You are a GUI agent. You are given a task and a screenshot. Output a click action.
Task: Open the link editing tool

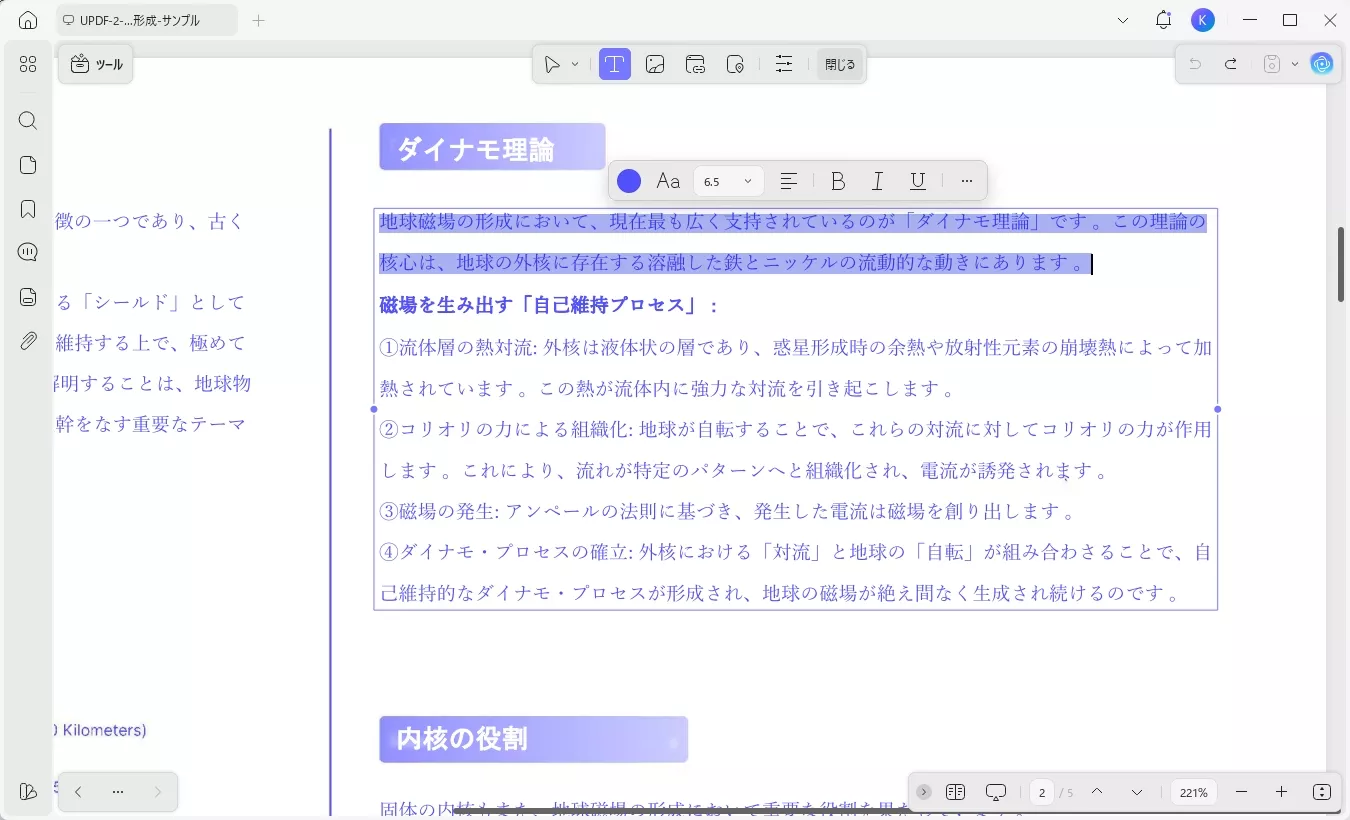click(695, 63)
